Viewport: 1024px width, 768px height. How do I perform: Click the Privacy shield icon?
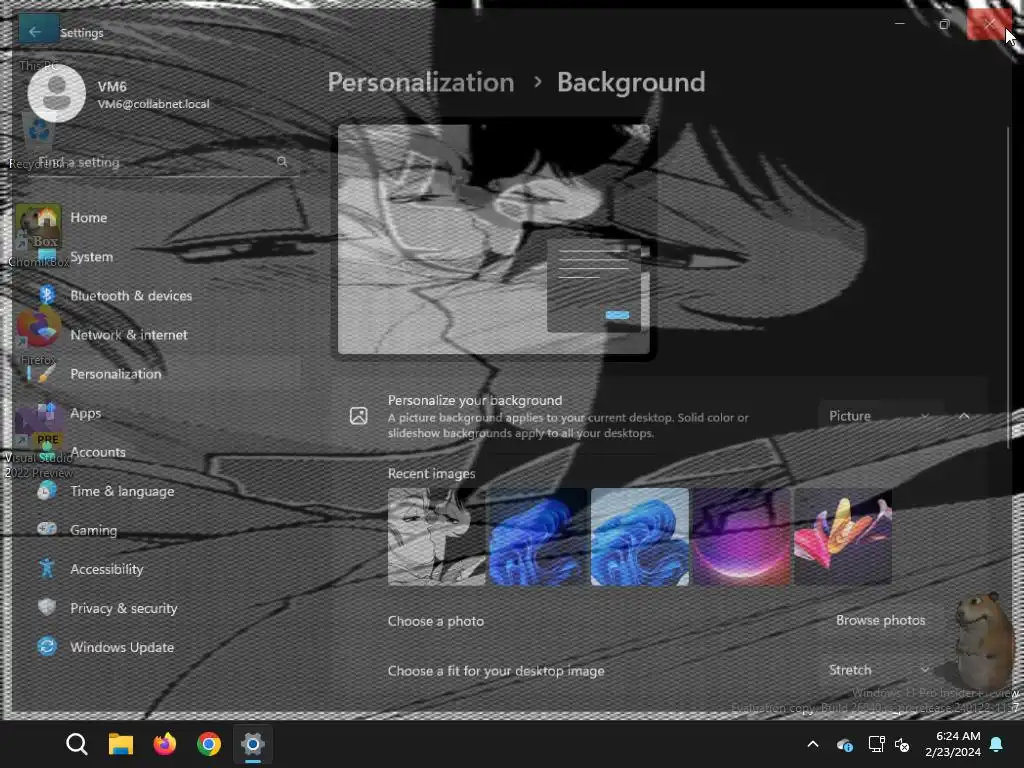(x=46, y=607)
